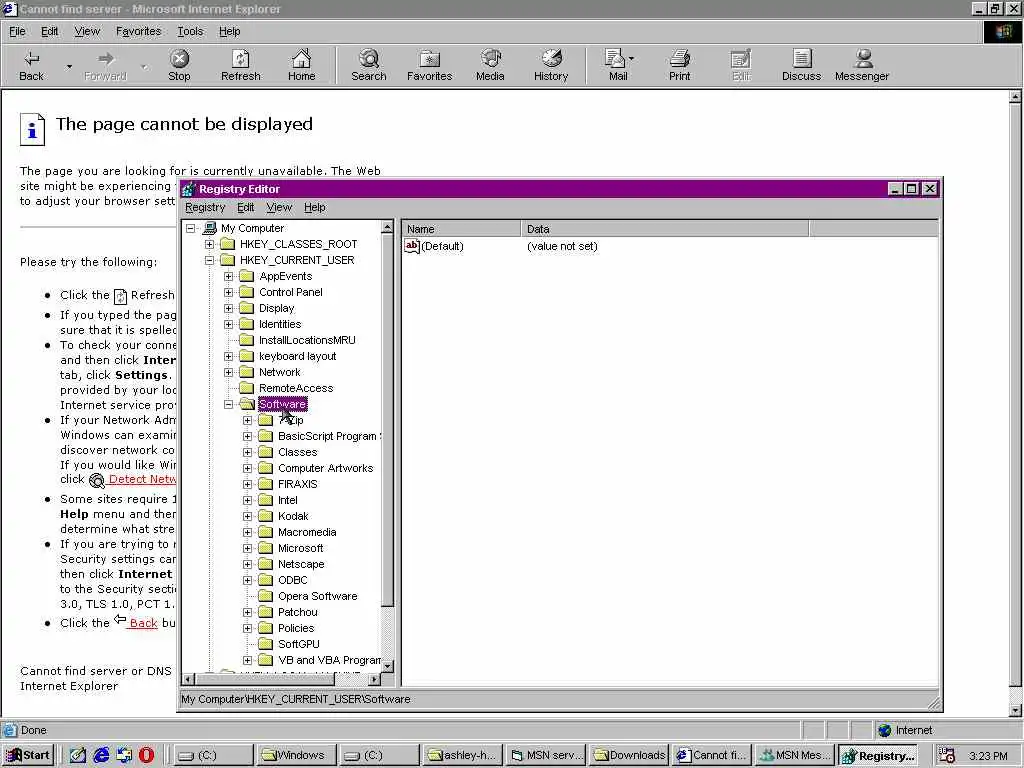Click the Opera quick launch icon
This screenshot has height=768, width=1024.
tap(146, 755)
